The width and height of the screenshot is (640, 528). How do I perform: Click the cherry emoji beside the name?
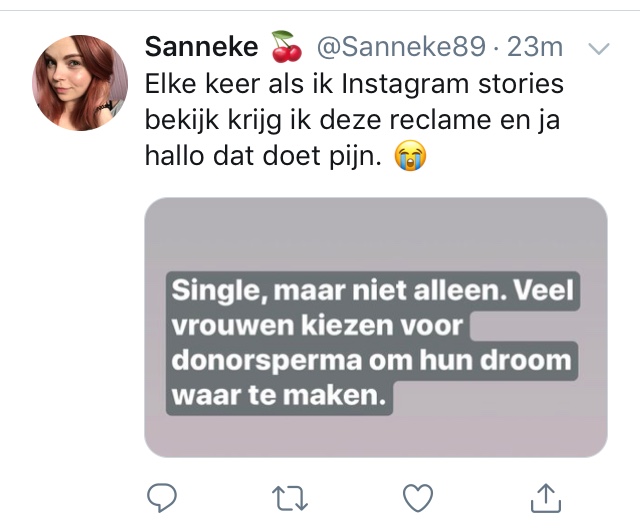pos(286,47)
